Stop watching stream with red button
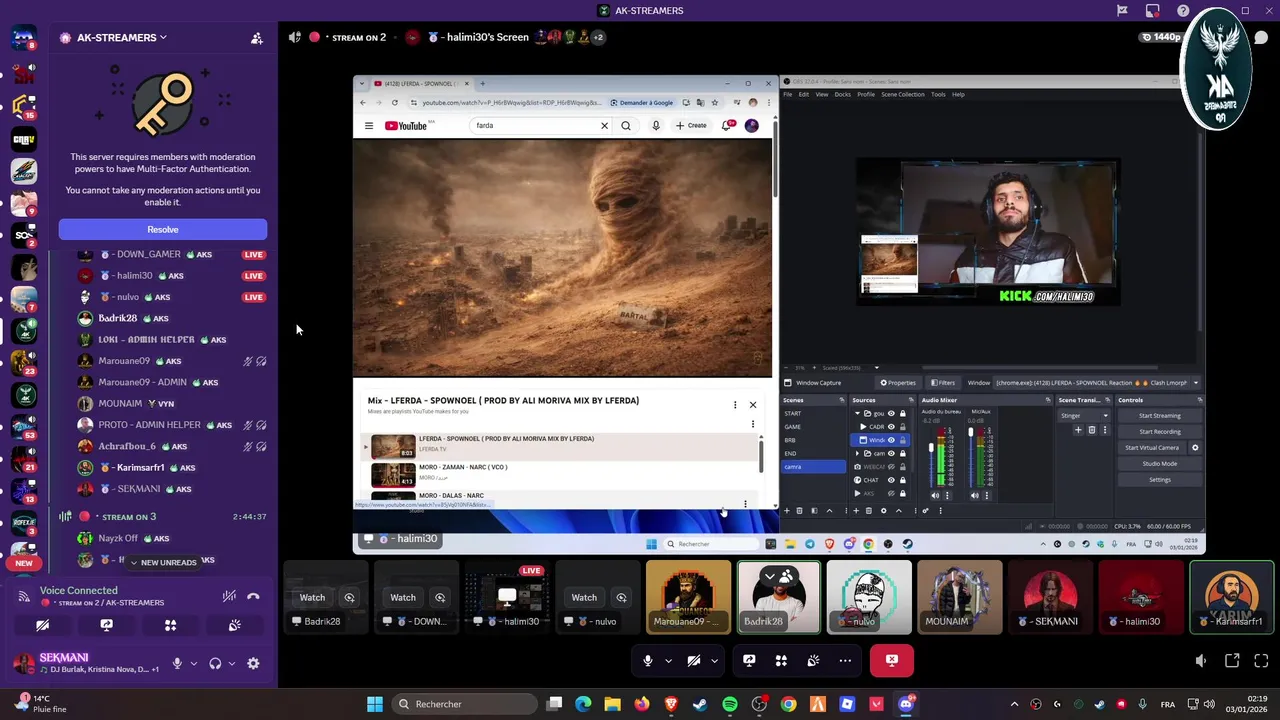The width and height of the screenshot is (1280, 720). pyautogui.click(x=891, y=660)
